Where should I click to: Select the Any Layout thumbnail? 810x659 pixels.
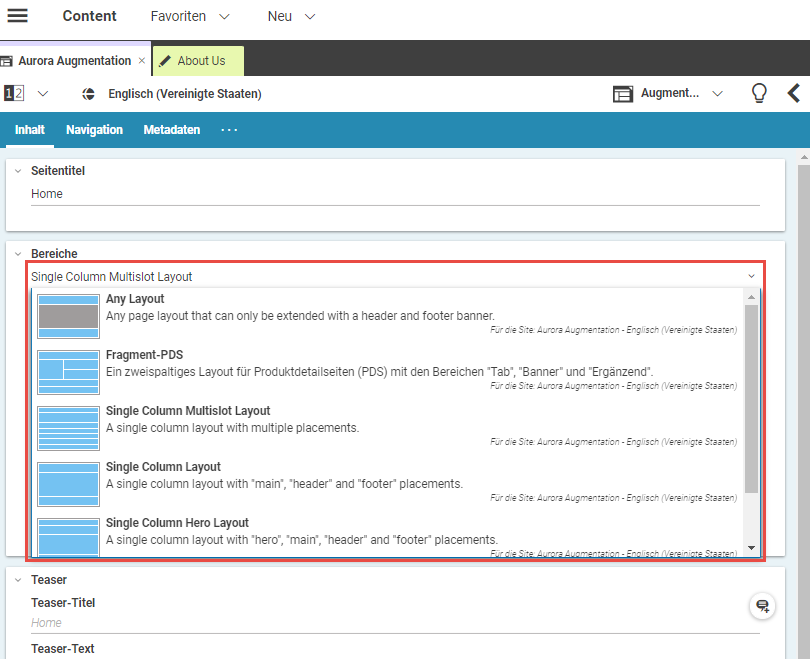click(69, 315)
